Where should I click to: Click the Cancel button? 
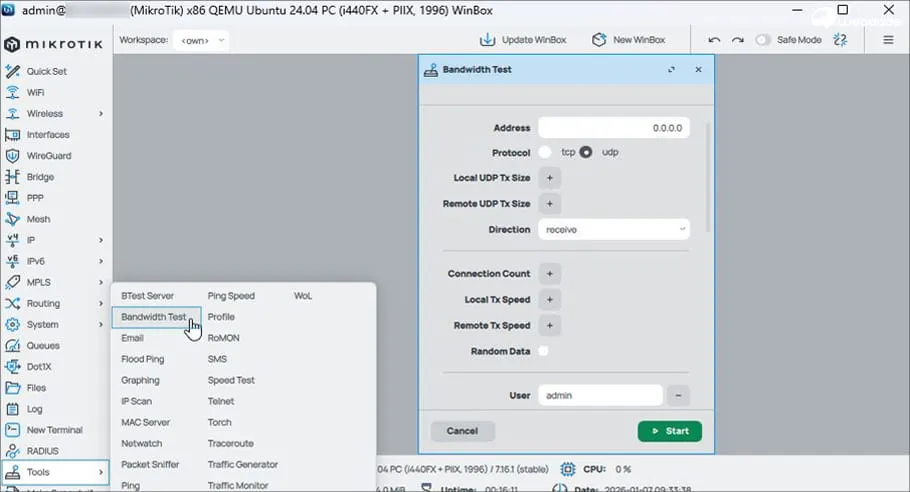(x=462, y=431)
